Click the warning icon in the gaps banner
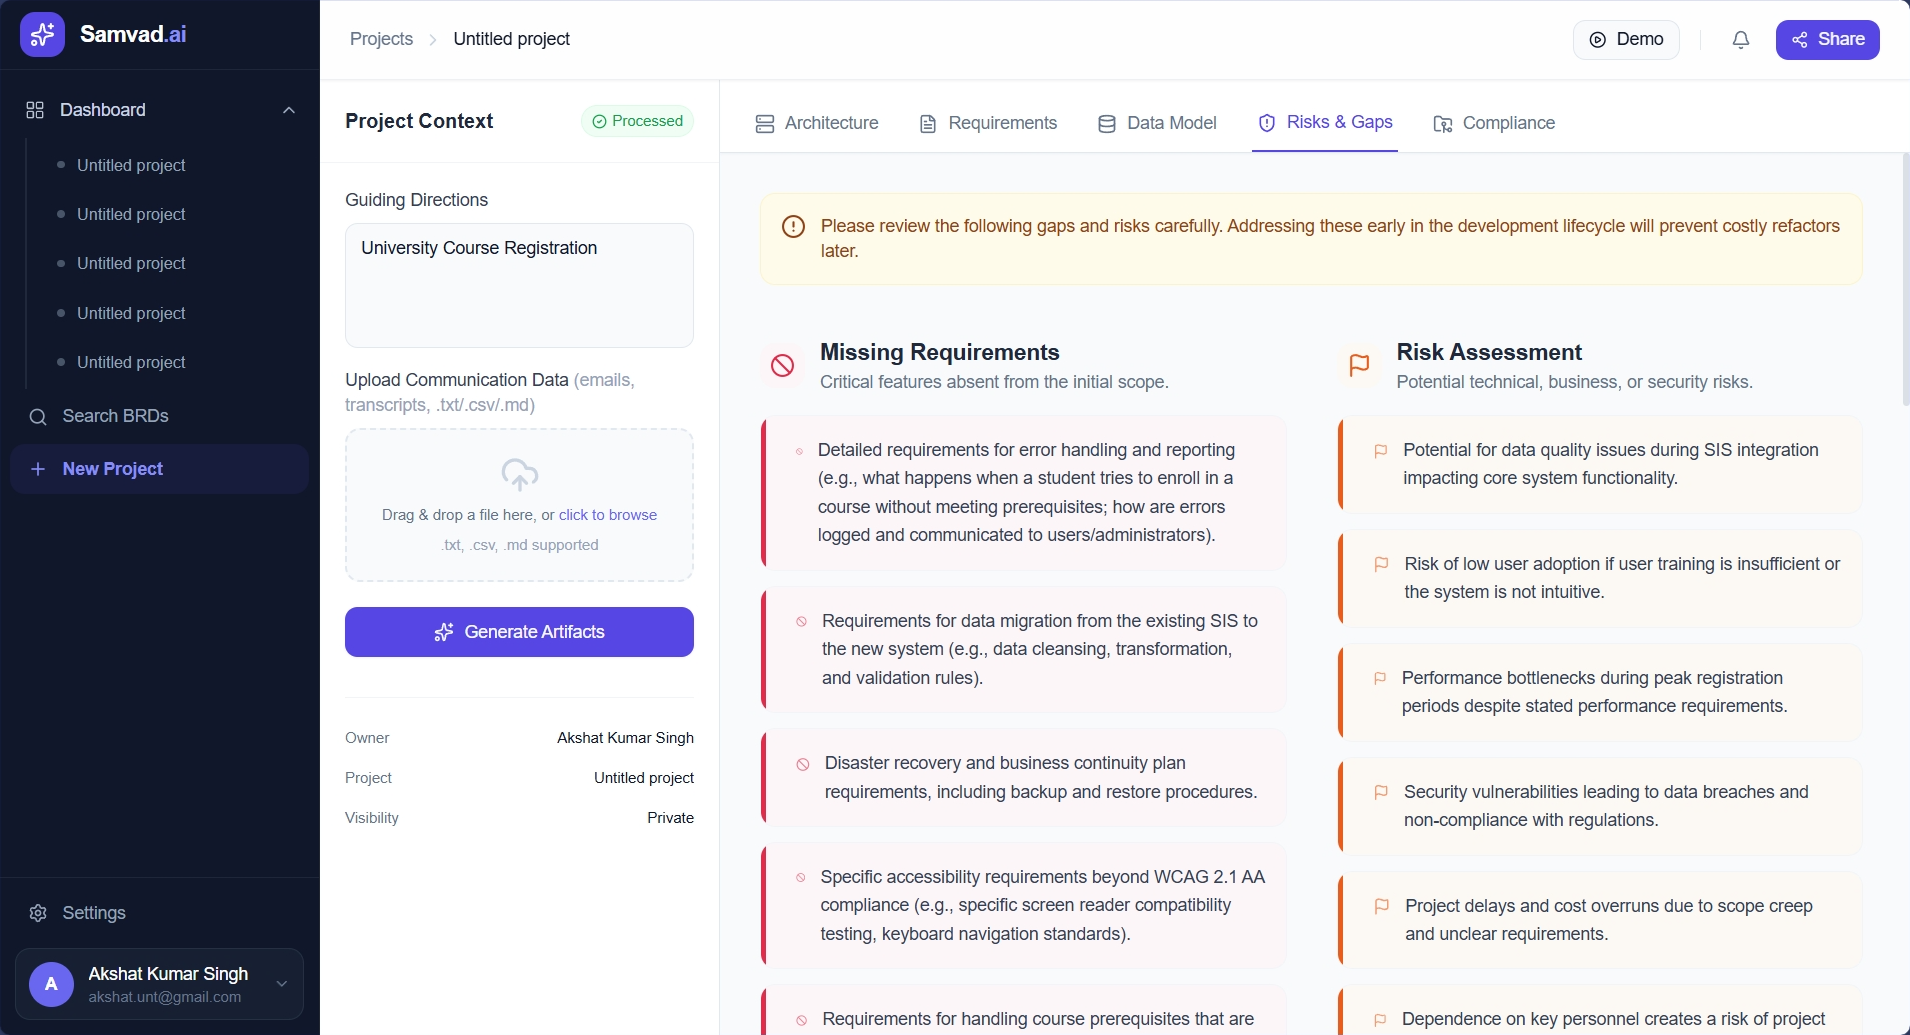This screenshot has height=1035, width=1910. tap(793, 227)
